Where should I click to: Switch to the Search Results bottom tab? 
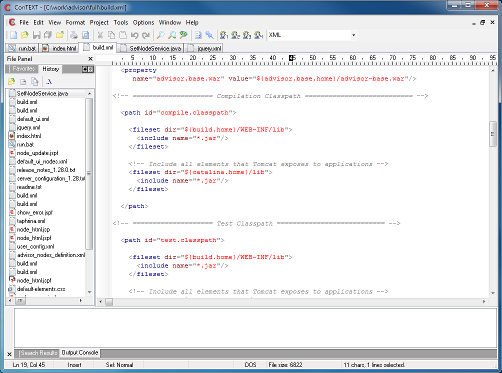point(38,353)
